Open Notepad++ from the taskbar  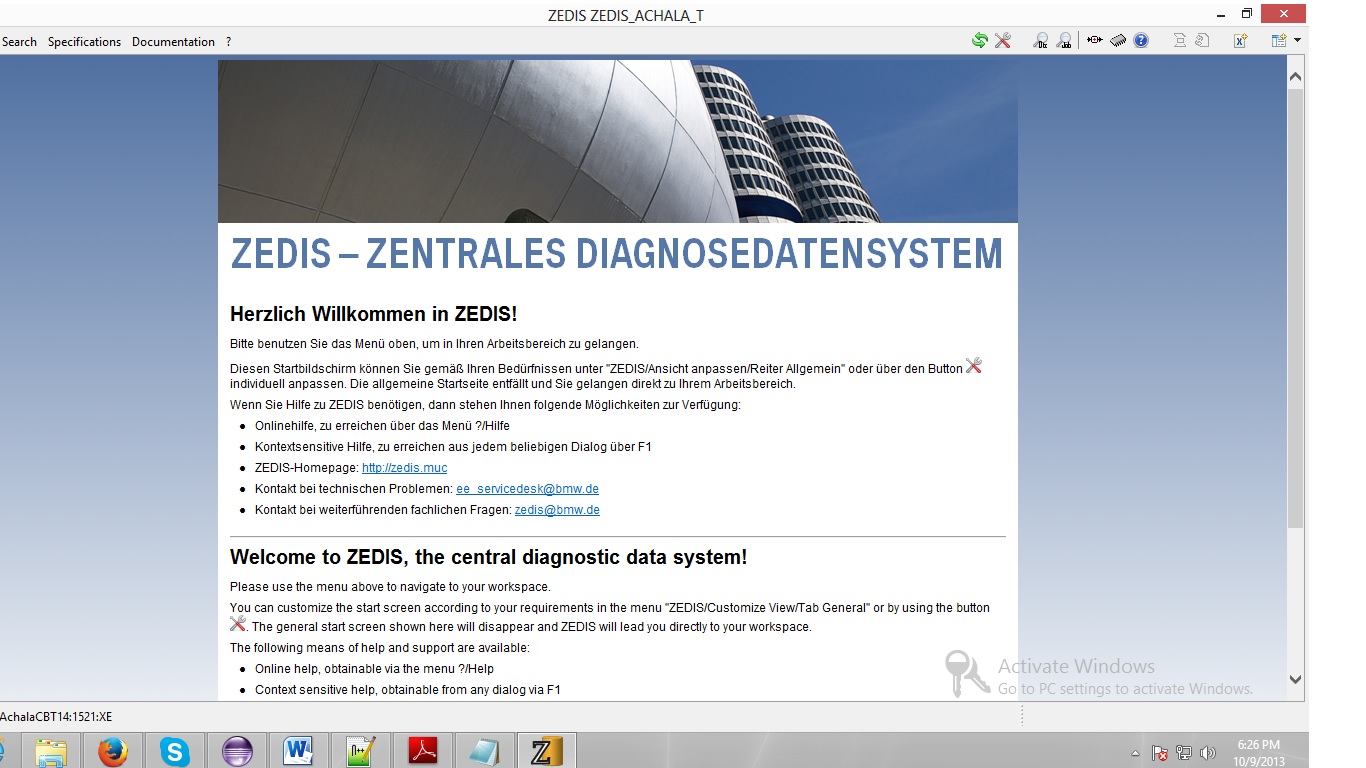pos(360,751)
